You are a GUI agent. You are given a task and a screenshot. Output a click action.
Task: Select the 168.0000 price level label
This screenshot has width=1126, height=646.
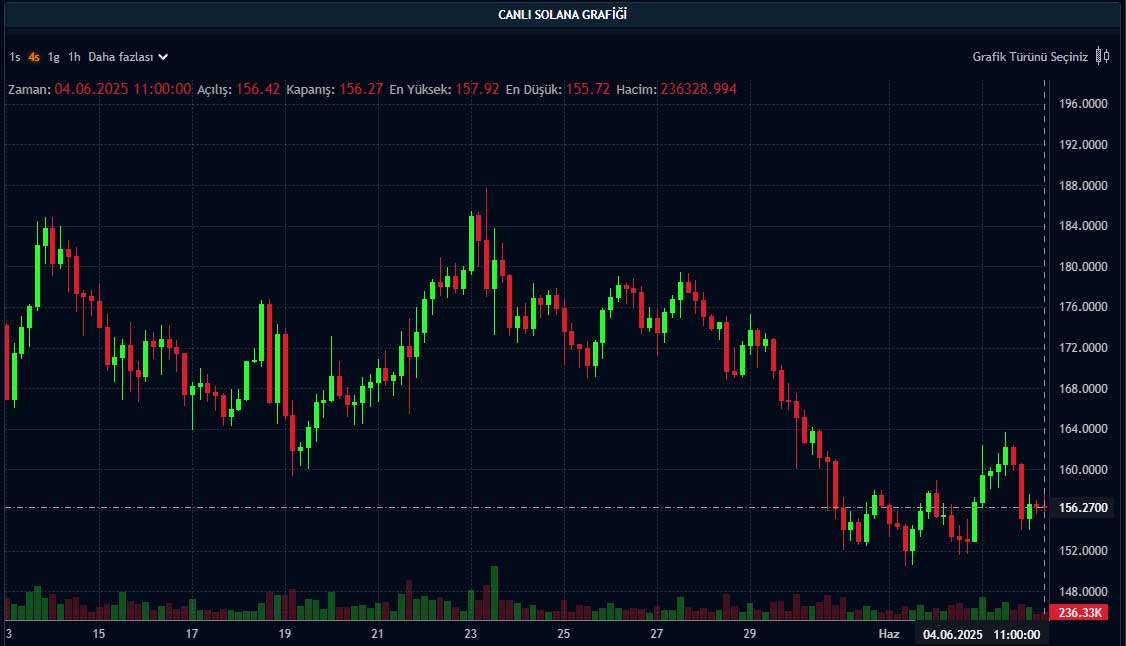click(1083, 388)
